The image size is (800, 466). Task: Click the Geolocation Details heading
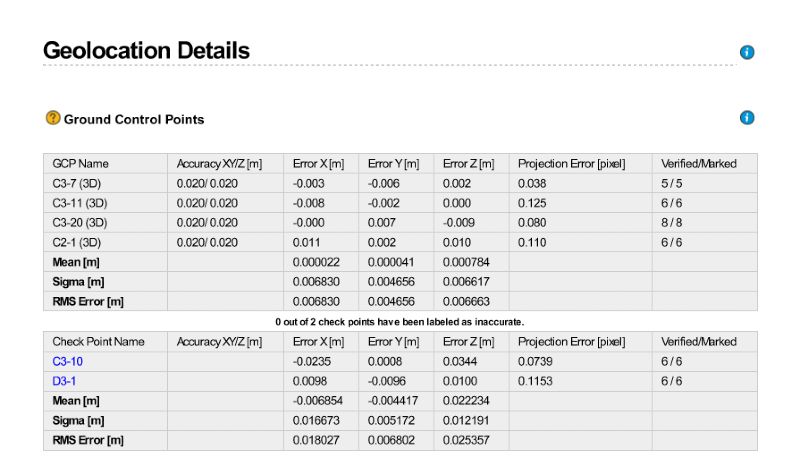coord(146,50)
